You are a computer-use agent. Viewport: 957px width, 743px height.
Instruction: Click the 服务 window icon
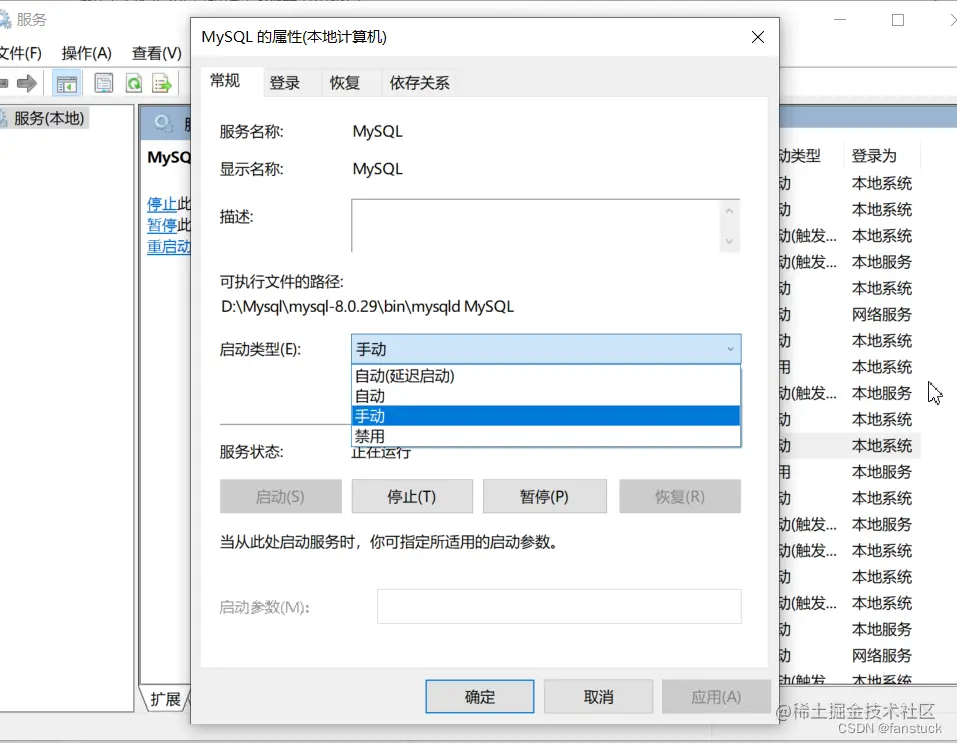(10, 17)
